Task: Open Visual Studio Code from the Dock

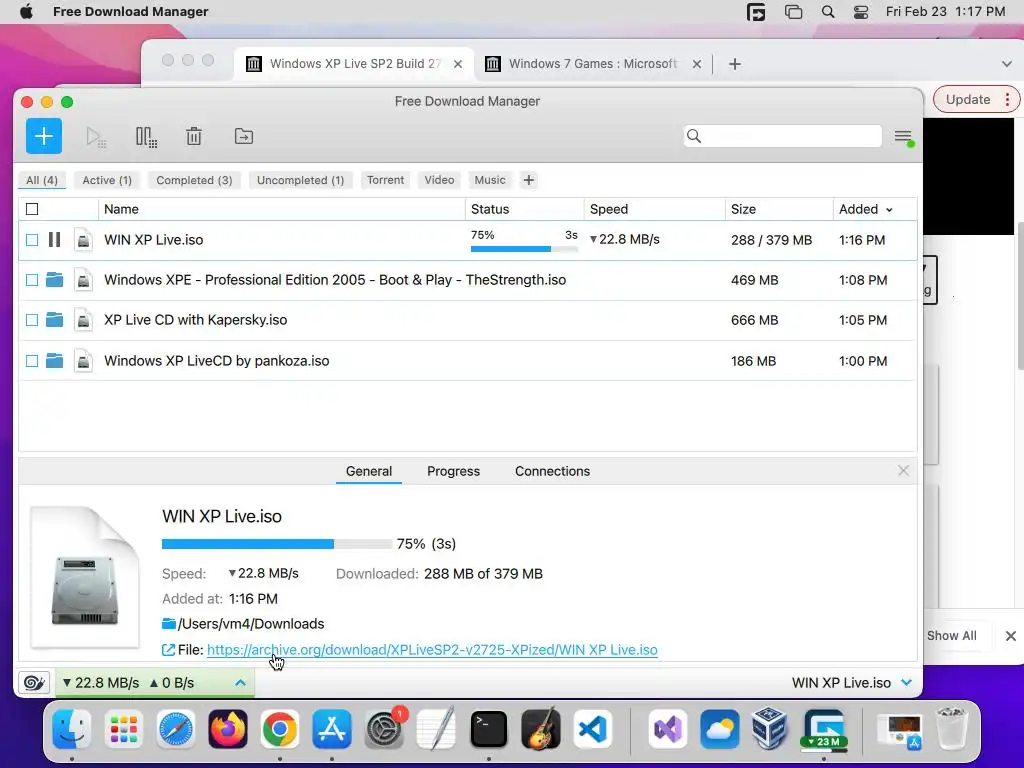Action: pos(592,729)
